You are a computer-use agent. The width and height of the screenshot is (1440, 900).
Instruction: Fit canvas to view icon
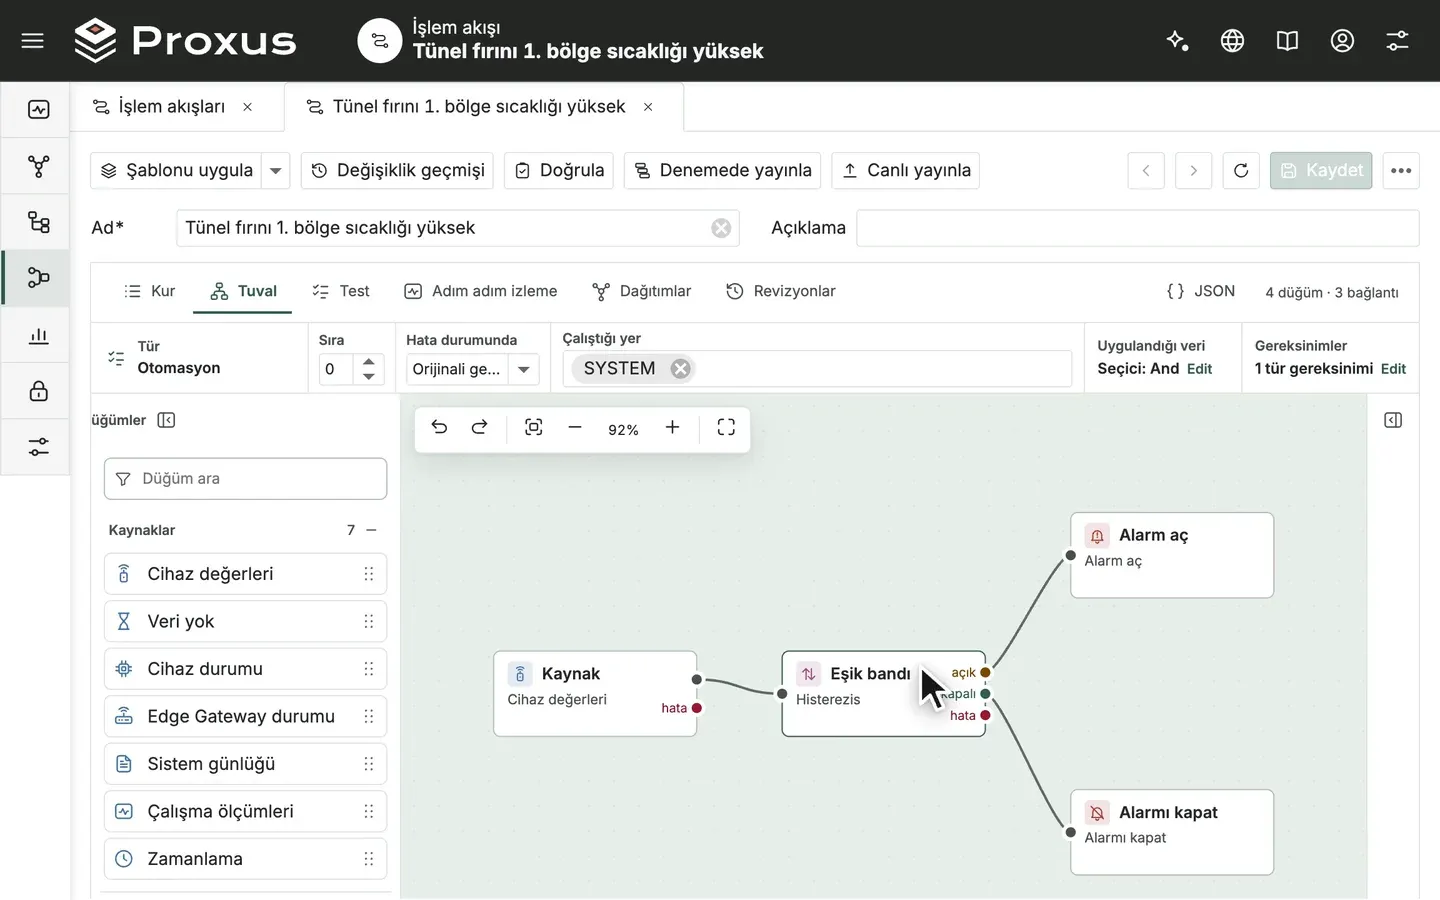click(534, 428)
